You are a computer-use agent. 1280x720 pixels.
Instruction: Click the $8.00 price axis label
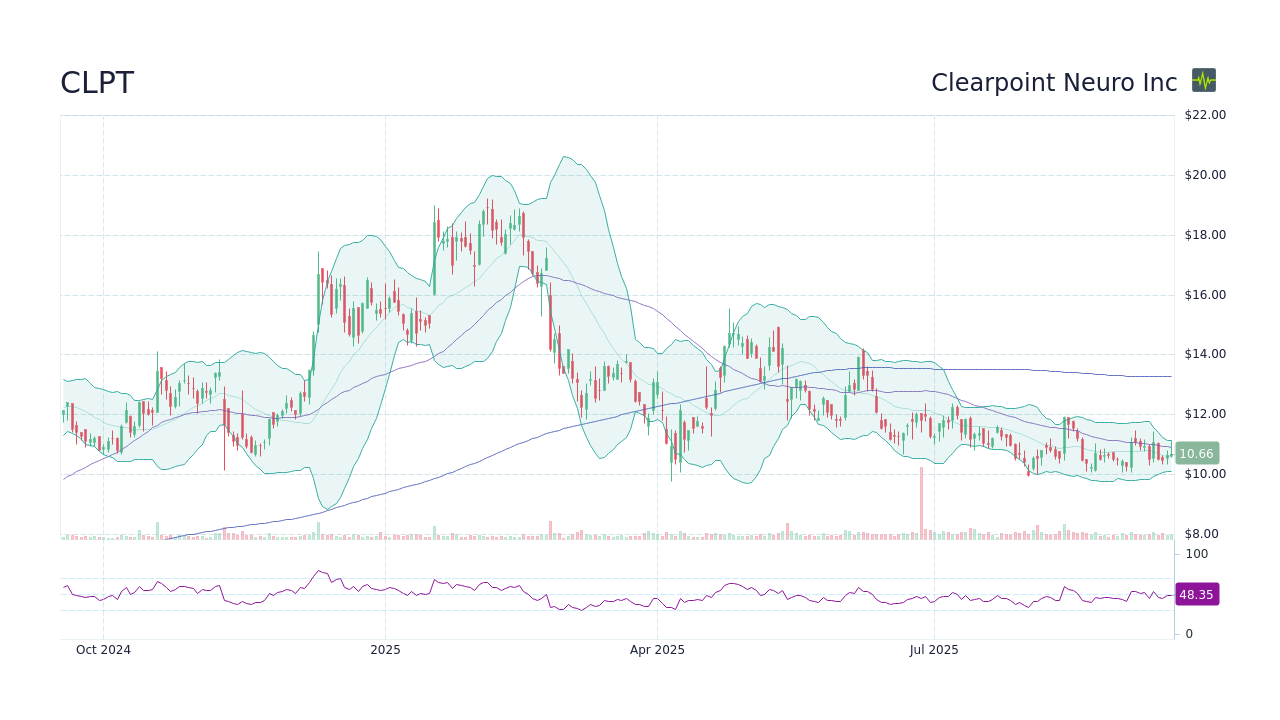tap(1202, 534)
